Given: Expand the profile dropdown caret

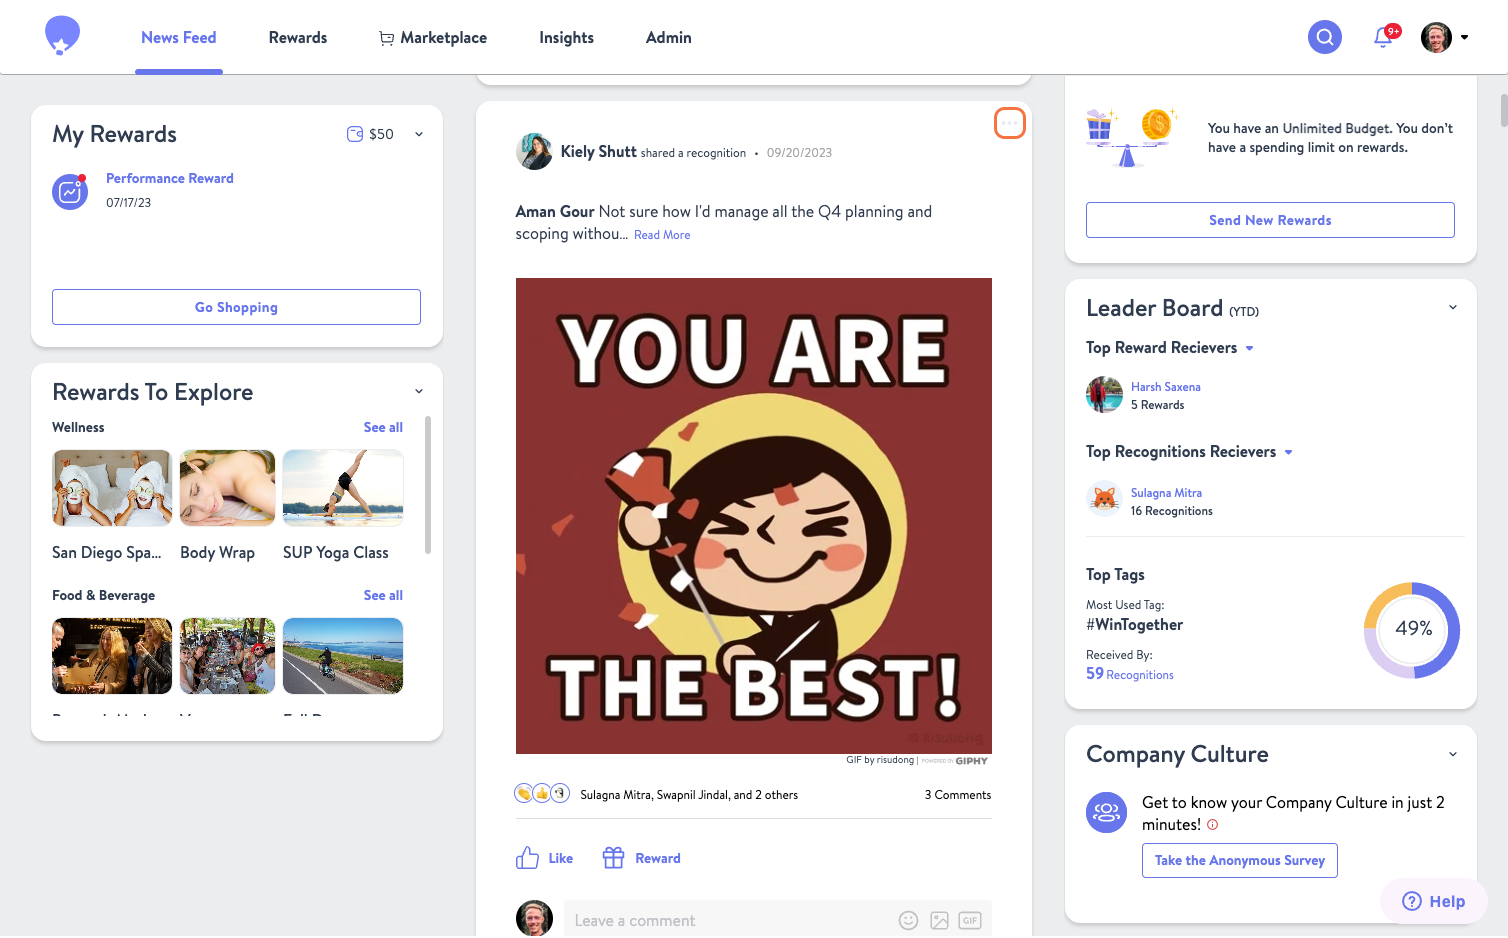Looking at the screenshot, I should [1464, 37].
